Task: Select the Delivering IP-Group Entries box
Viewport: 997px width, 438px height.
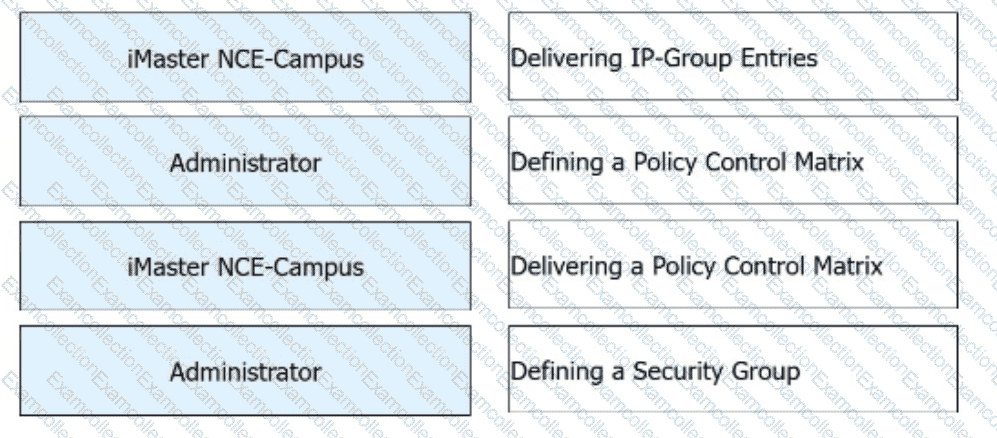Action: click(x=732, y=57)
